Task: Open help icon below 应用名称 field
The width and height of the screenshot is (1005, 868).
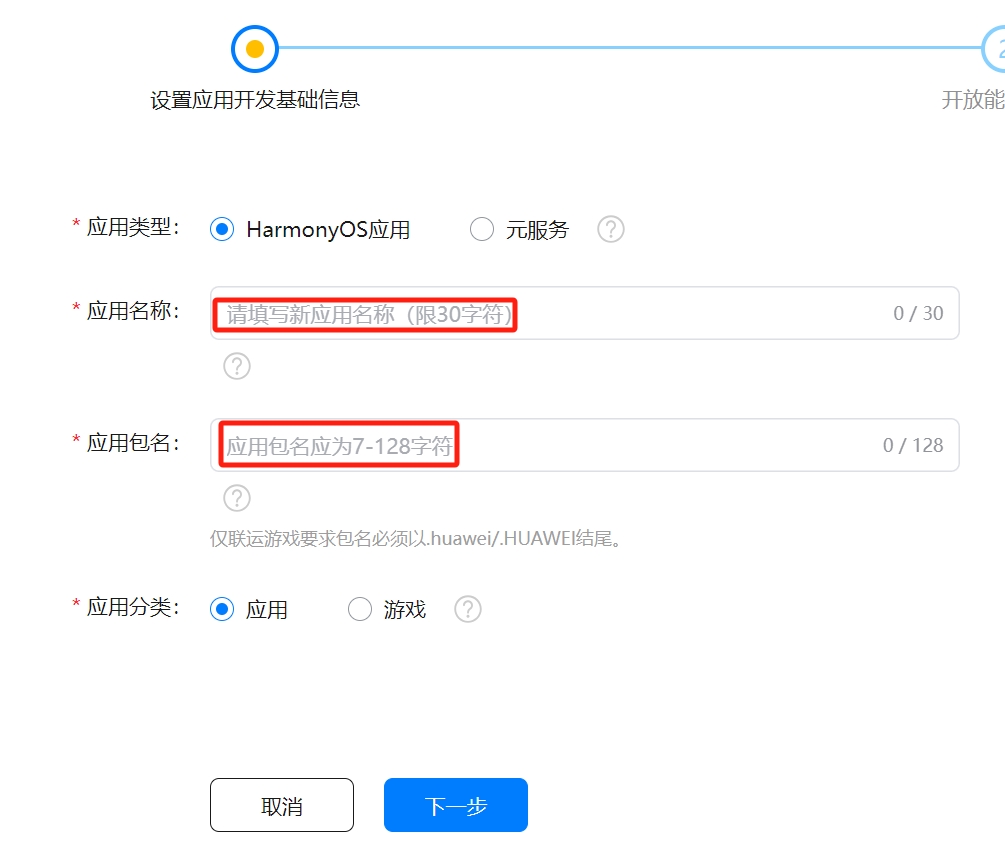Action: click(236, 366)
